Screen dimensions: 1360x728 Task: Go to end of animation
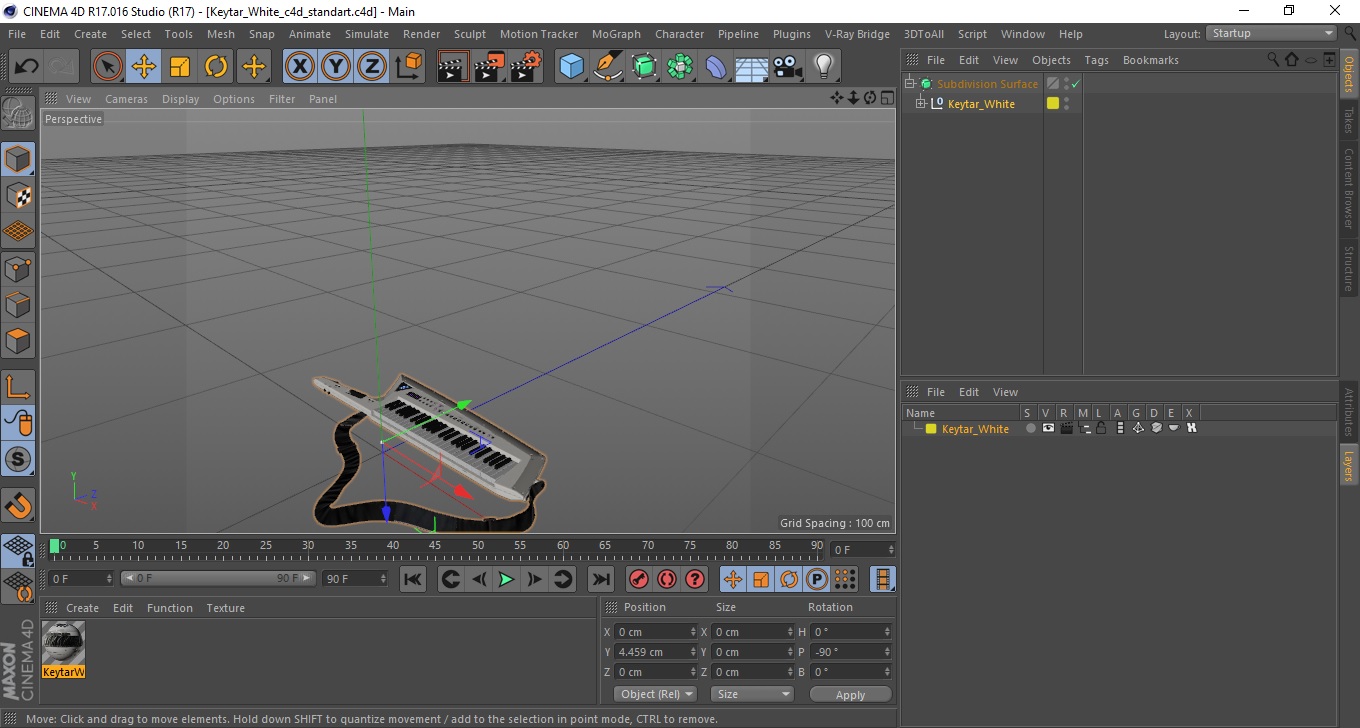pos(600,579)
